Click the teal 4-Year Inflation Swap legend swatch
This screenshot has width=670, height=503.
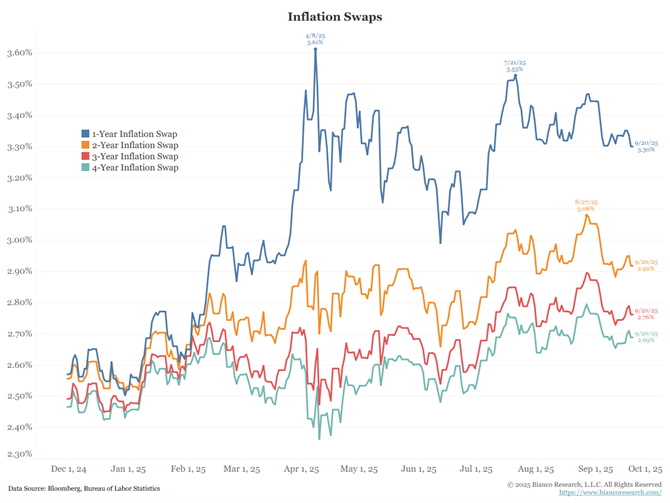click(x=85, y=168)
